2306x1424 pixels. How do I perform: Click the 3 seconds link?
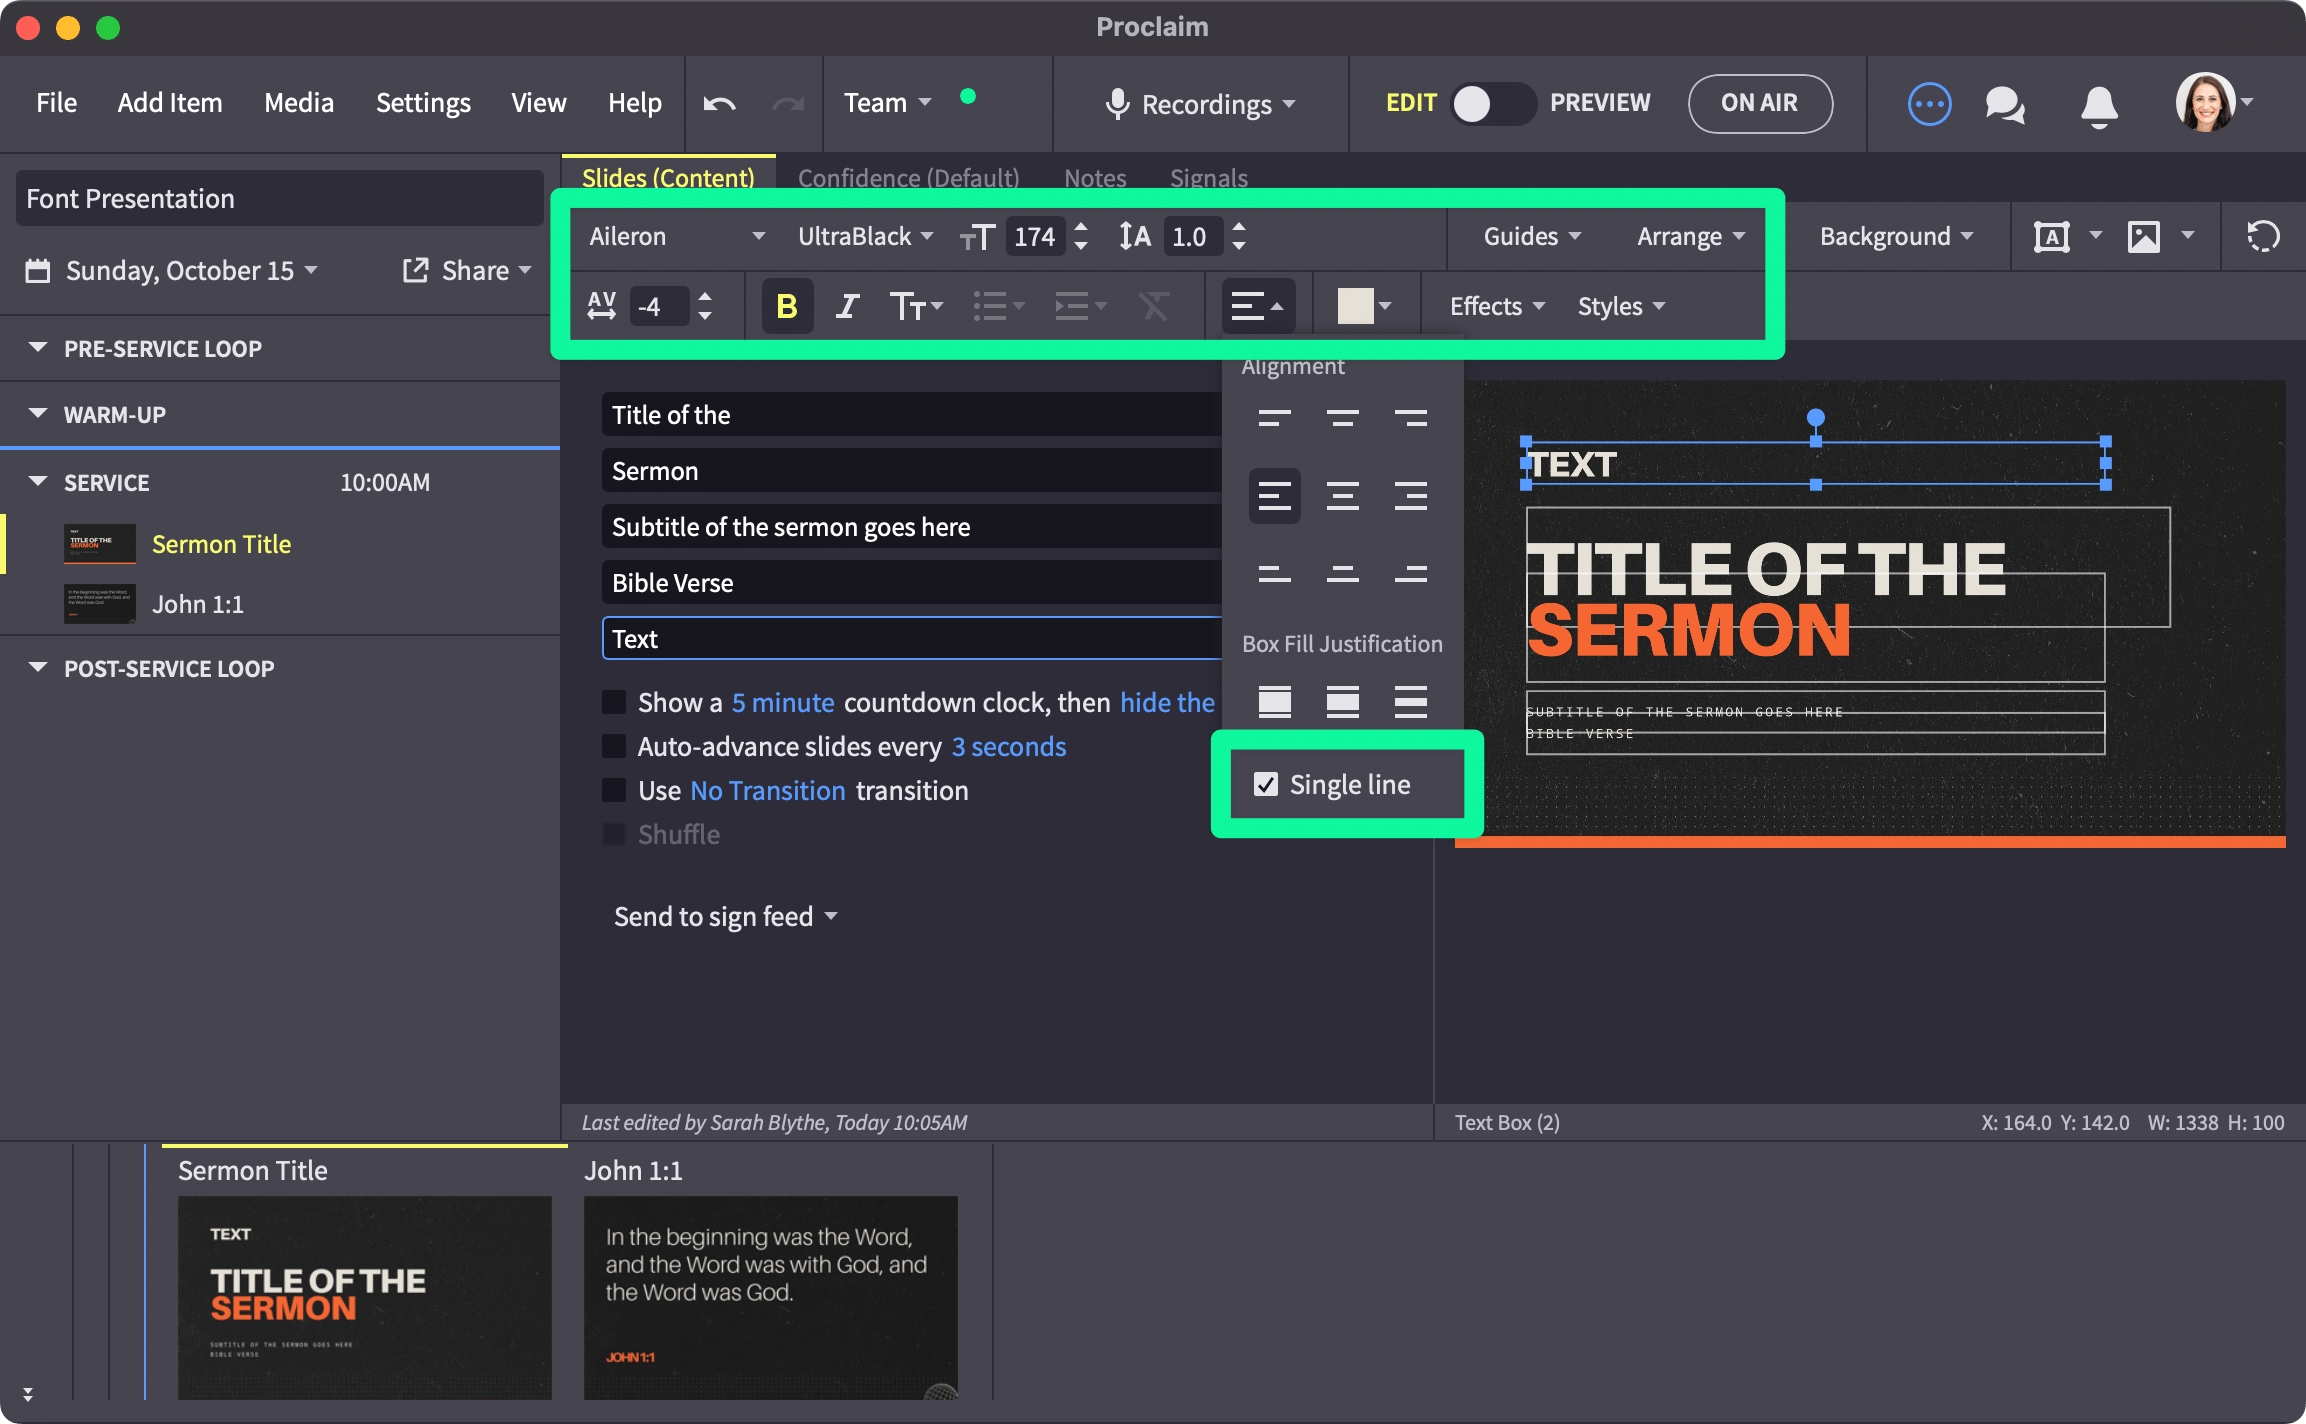pos(1009,746)
